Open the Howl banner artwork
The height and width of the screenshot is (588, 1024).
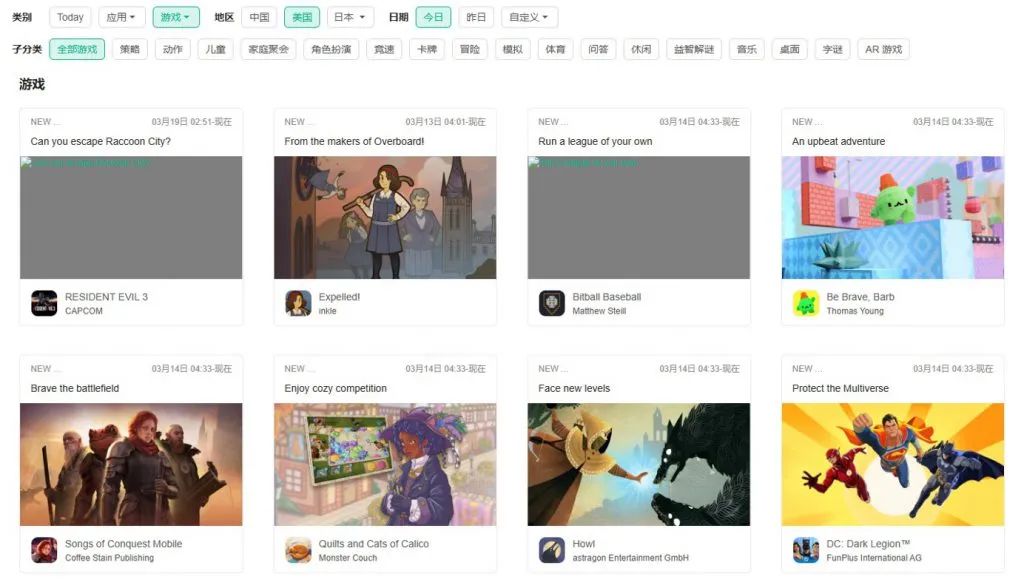pos(639,465)
